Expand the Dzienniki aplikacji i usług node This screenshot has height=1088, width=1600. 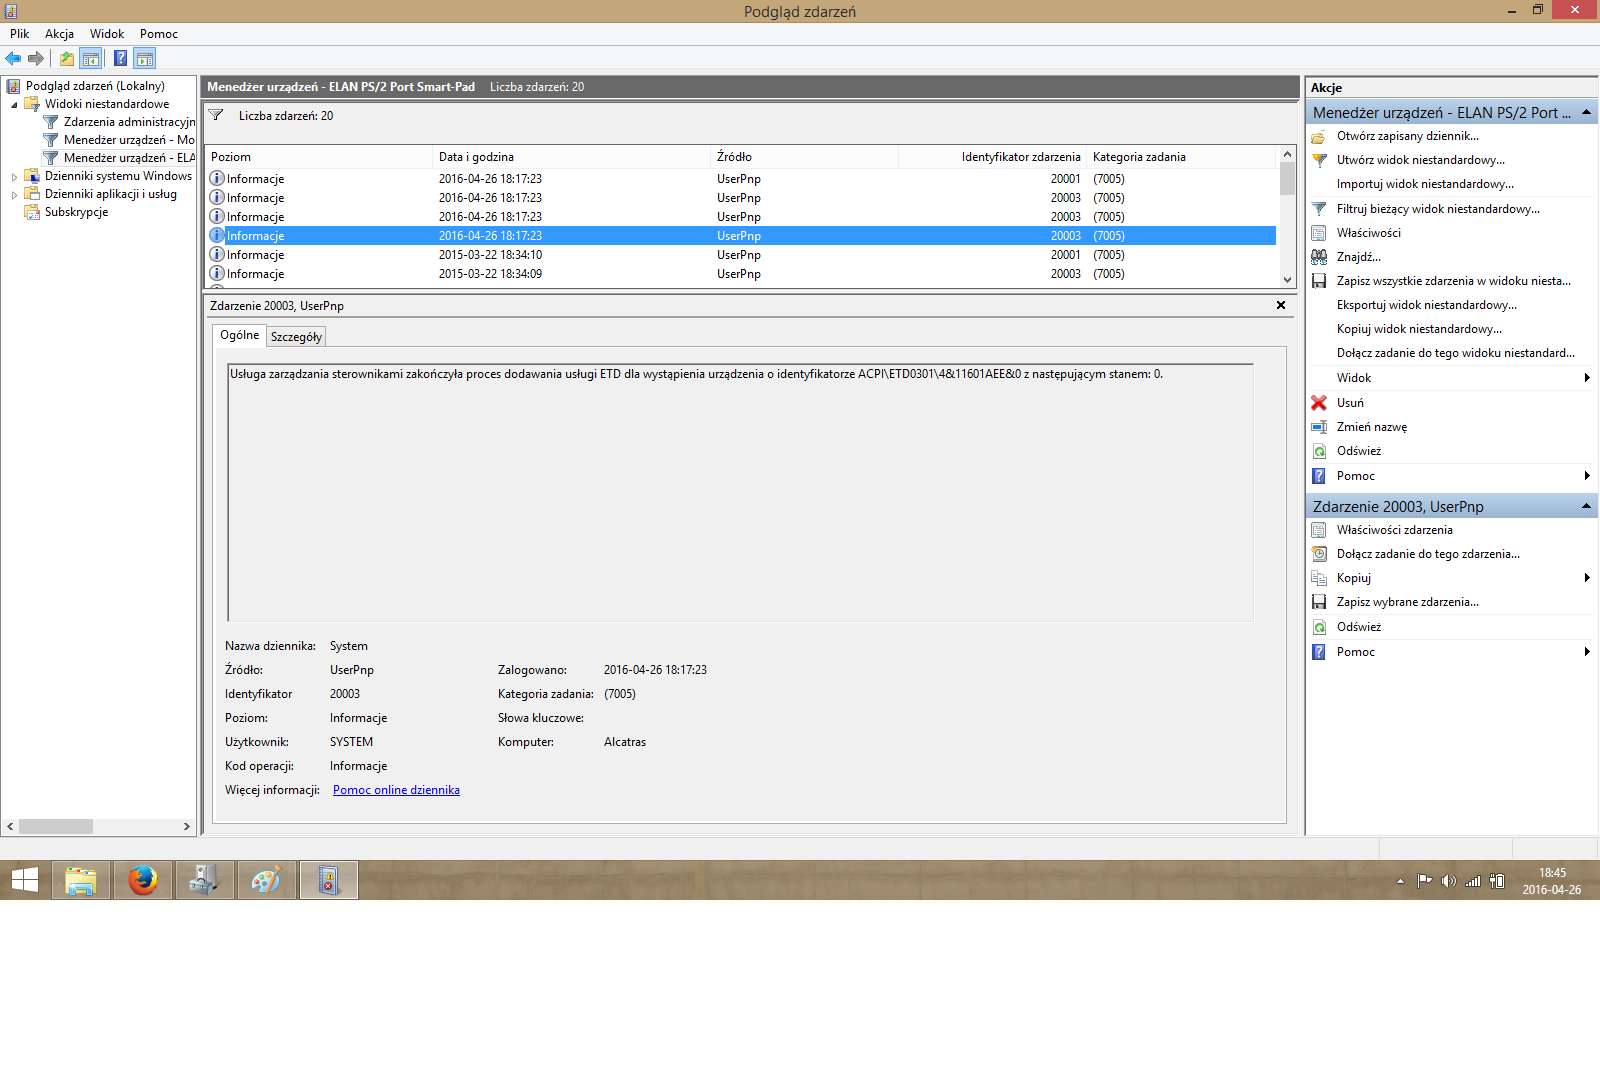click(14, 195)
